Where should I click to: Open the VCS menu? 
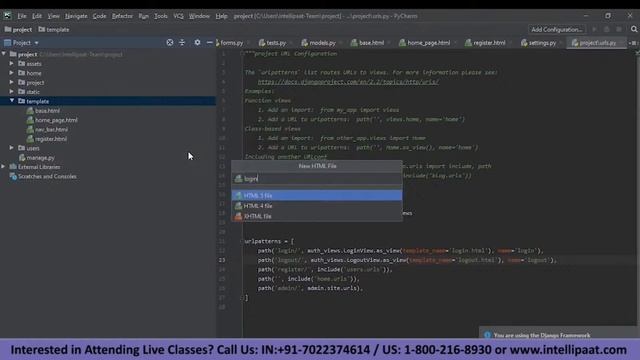coord(178,16)
